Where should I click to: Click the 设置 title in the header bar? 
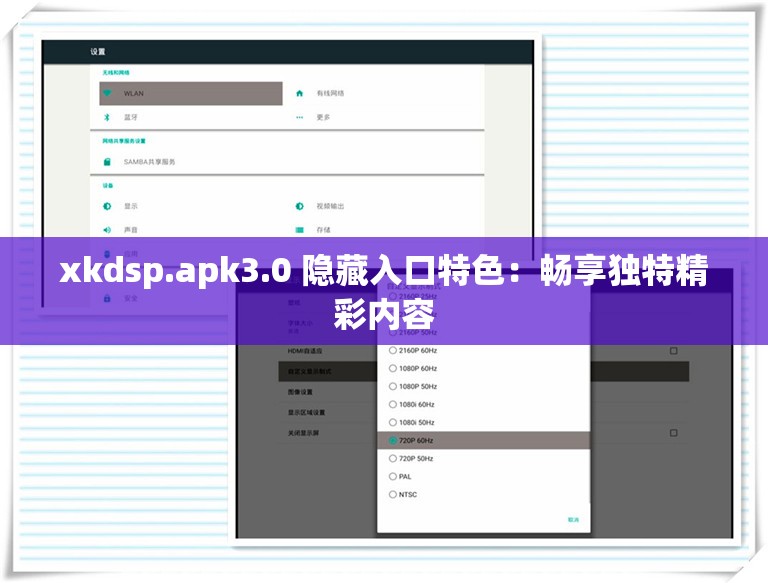97,51
